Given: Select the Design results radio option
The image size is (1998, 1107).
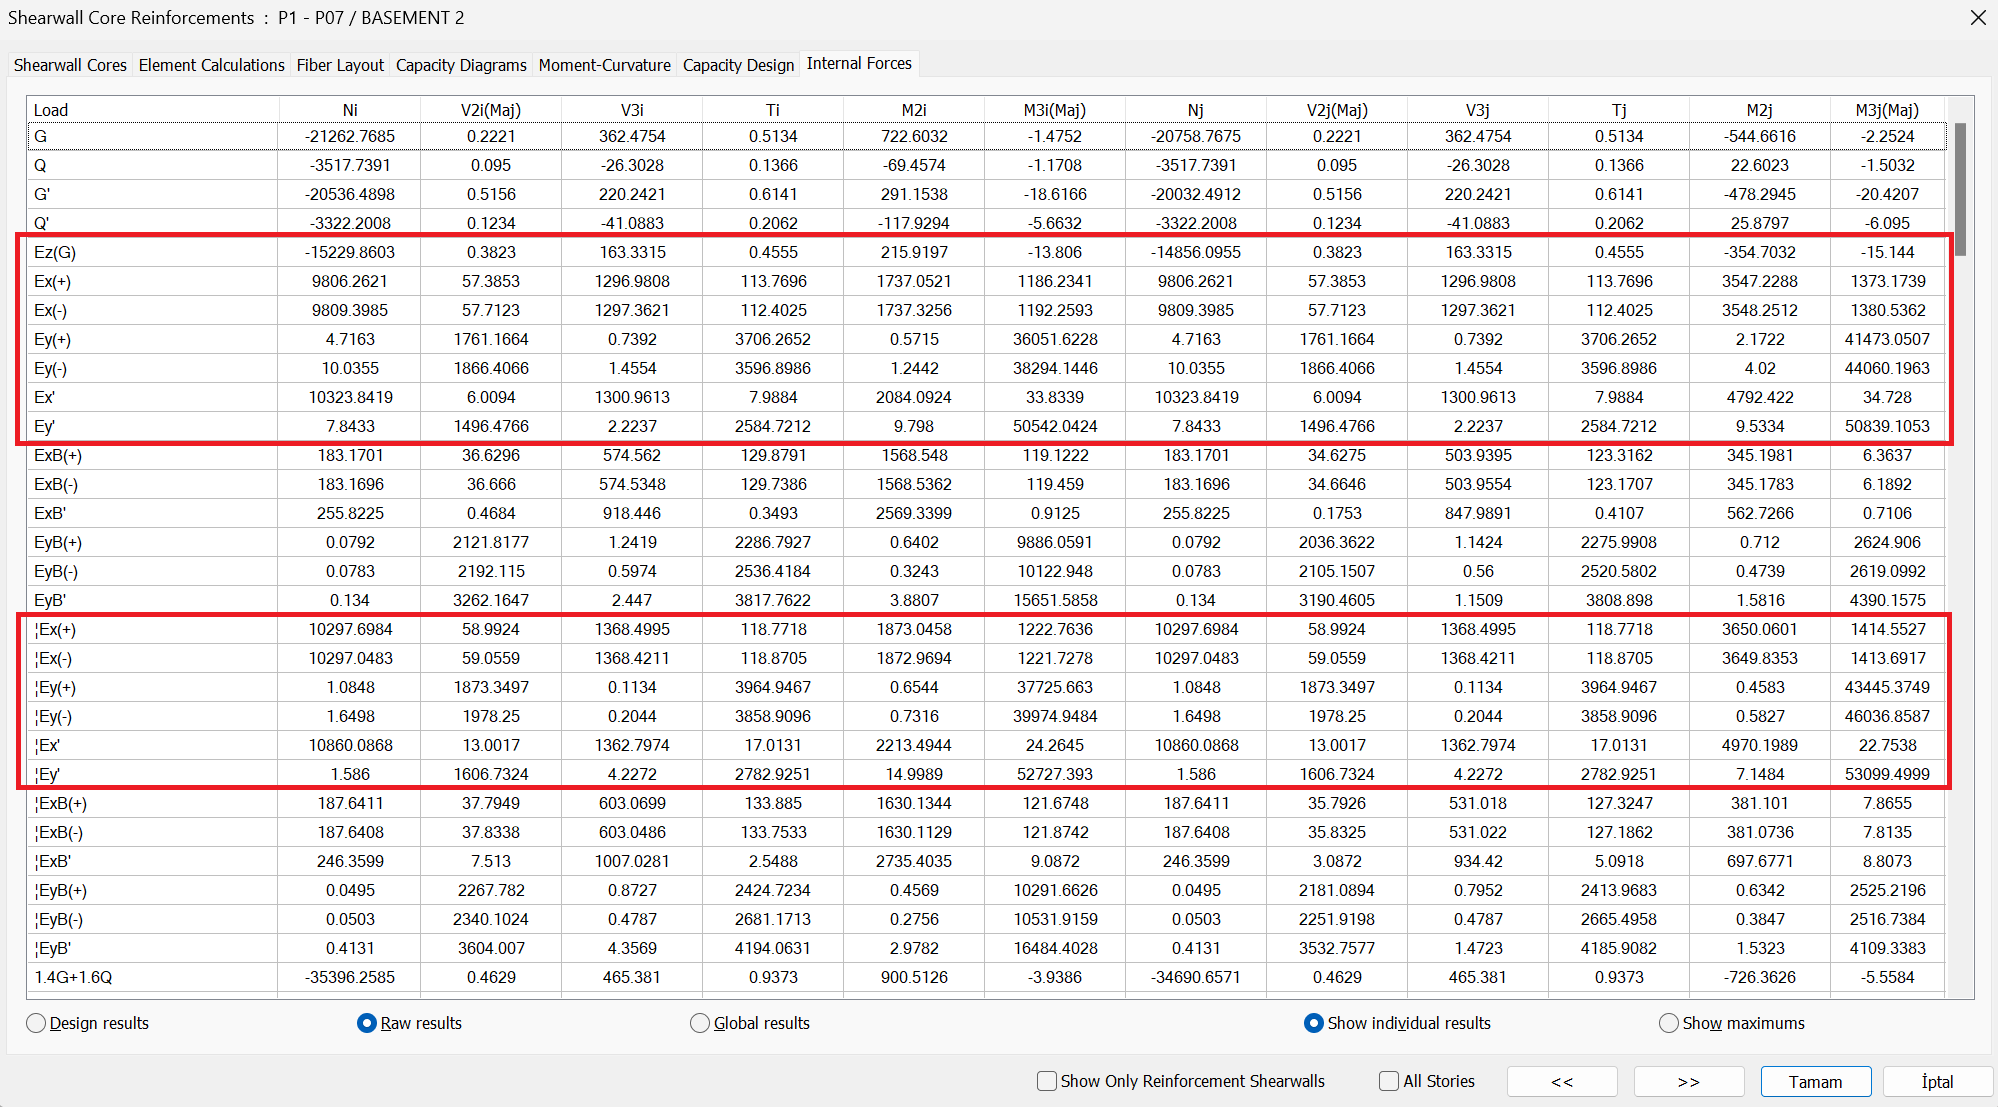Looking at the screenshot, I should coord(37,1023).
